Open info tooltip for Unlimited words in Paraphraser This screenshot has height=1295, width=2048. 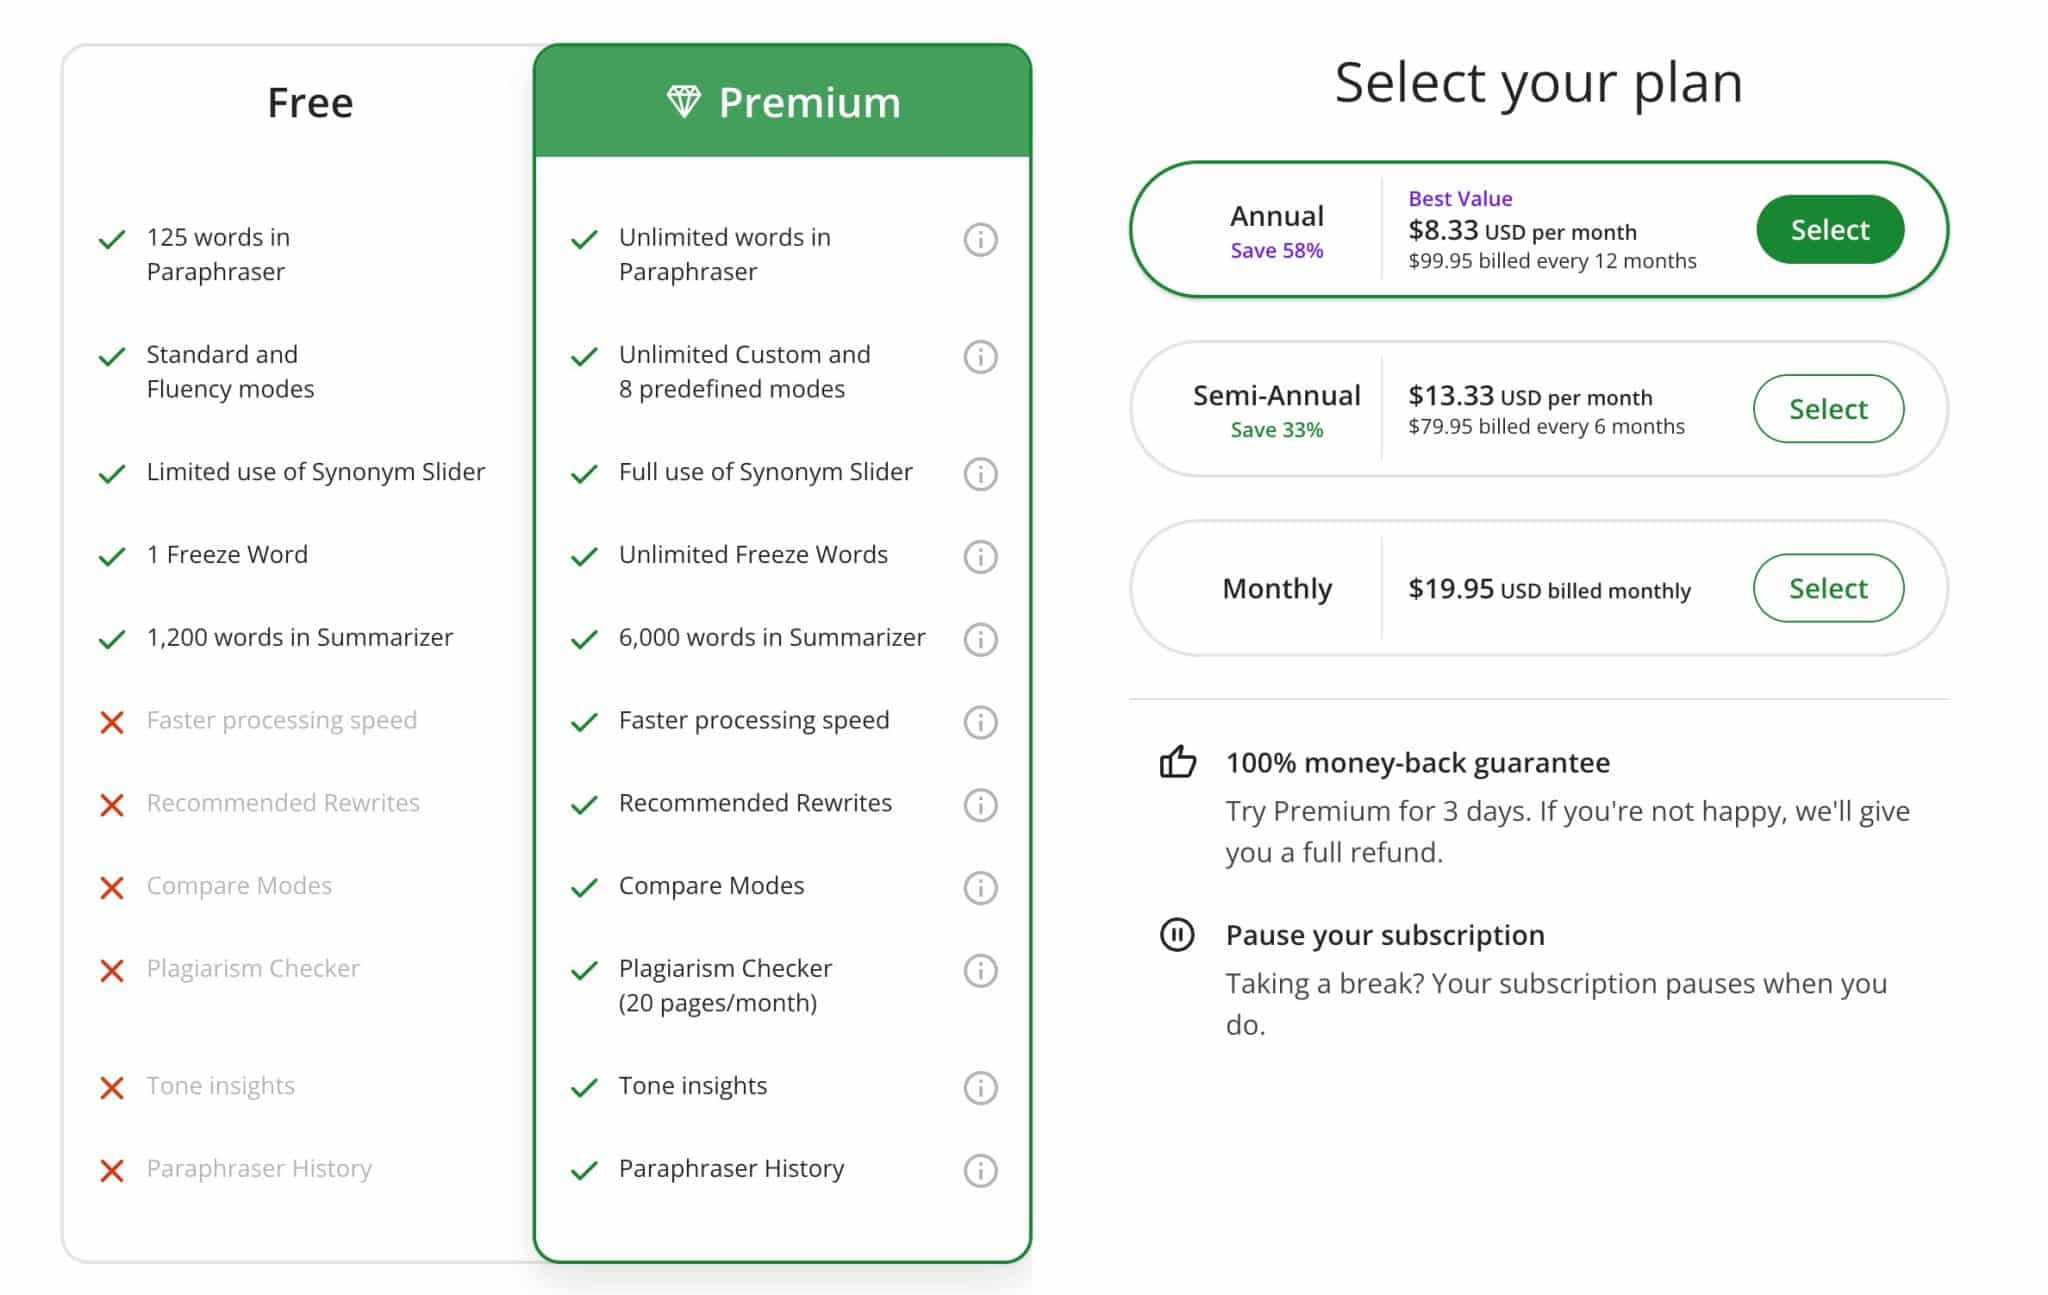pos(980,240)
